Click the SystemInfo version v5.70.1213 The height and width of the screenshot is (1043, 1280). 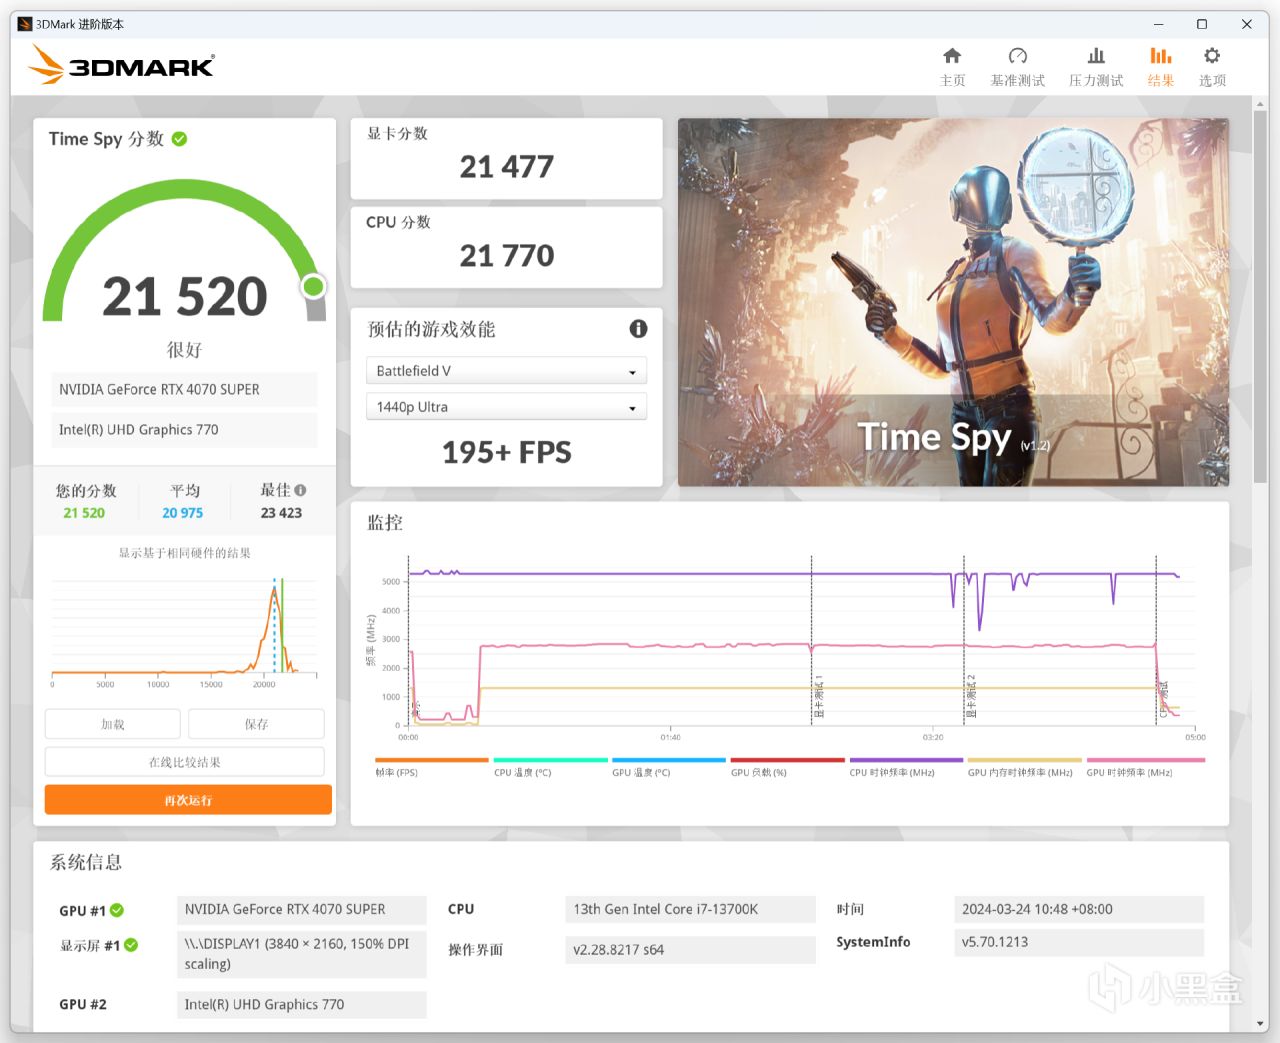[x=1079, y=942]
